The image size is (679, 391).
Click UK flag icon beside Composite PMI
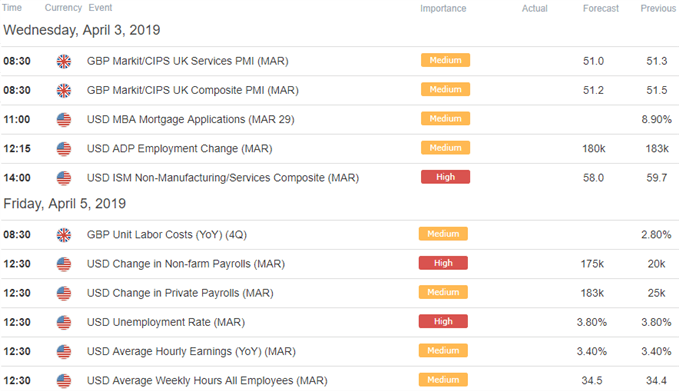[x=64, y=90]
